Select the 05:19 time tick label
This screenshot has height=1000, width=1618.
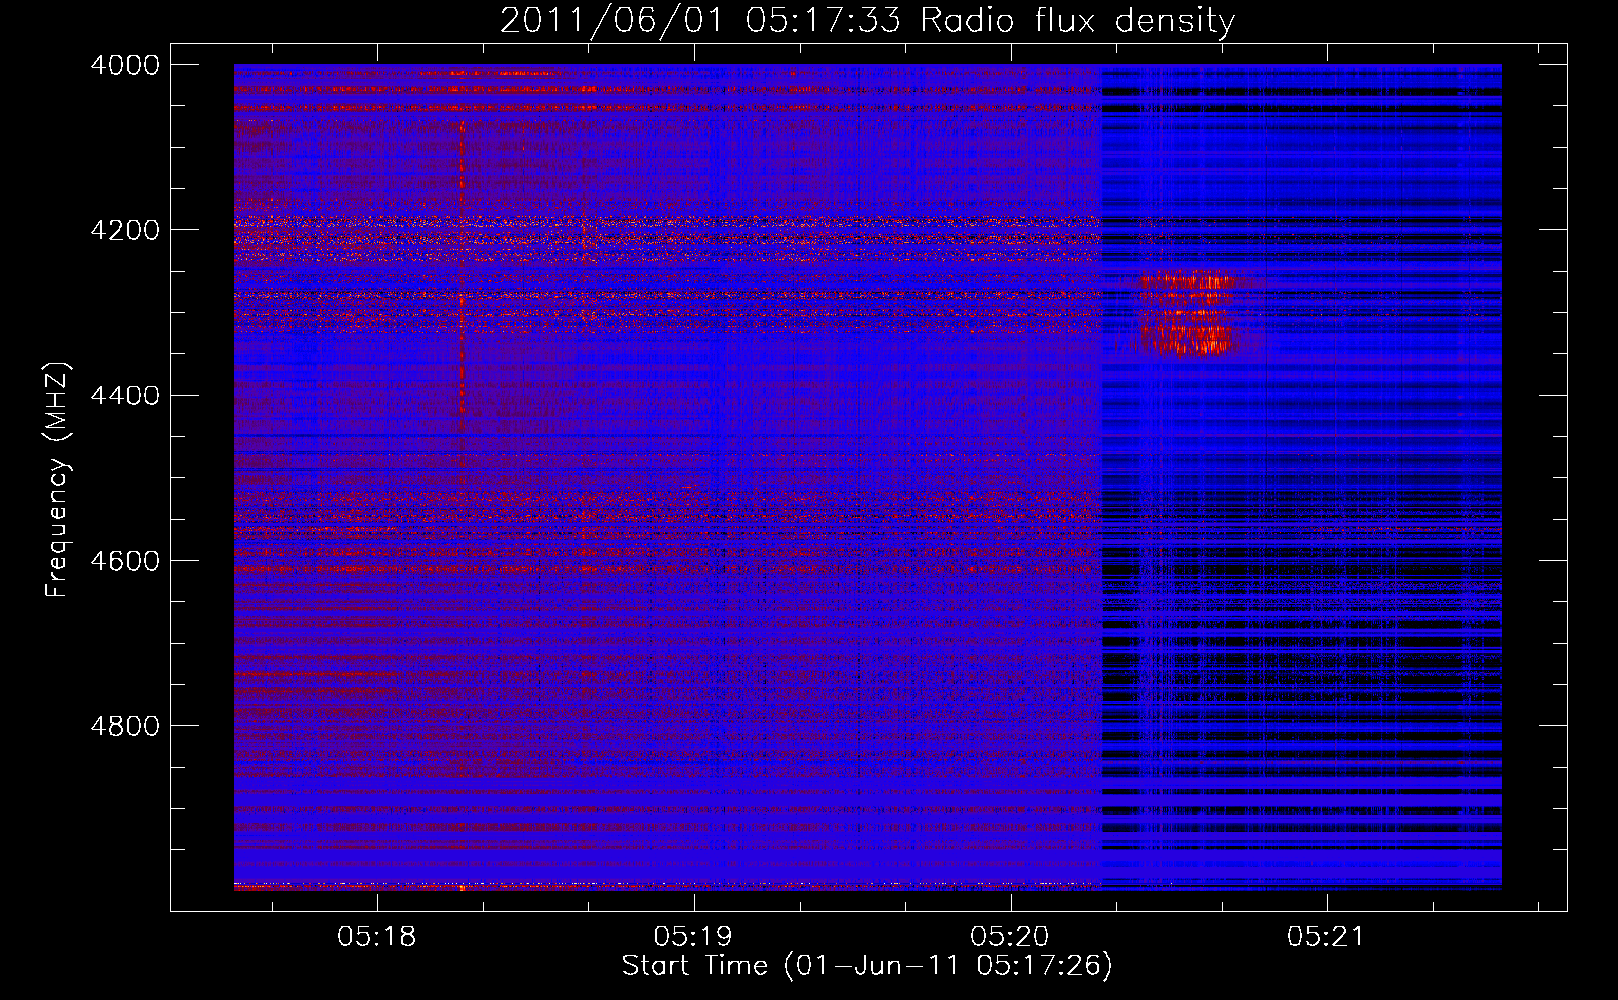click(693, 937)
